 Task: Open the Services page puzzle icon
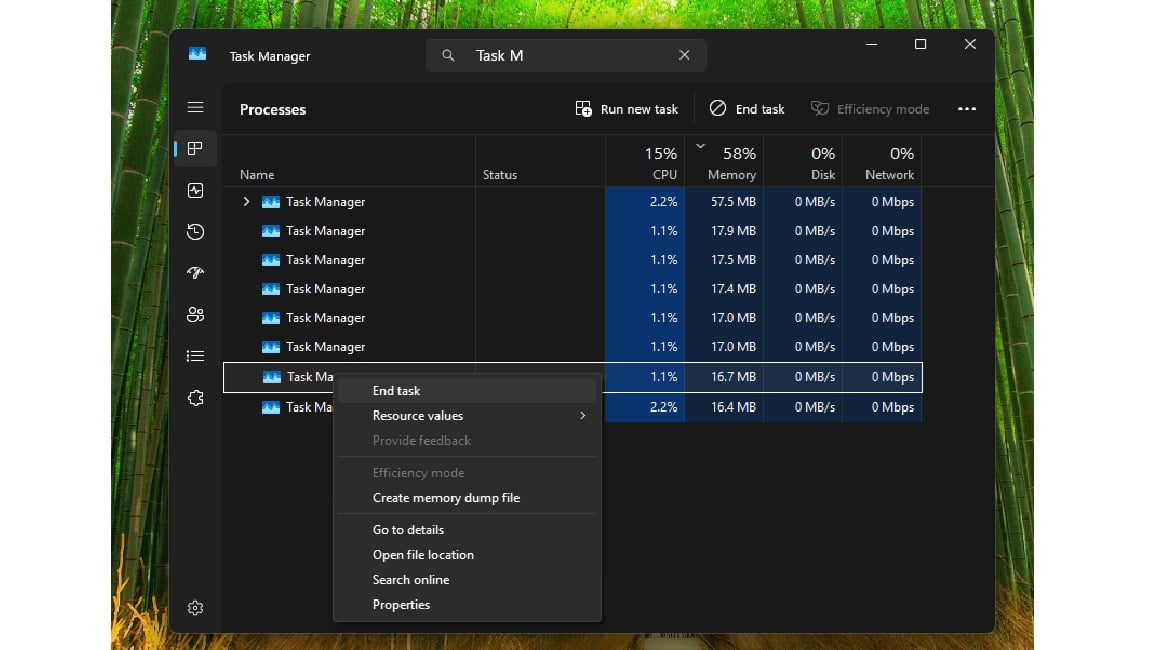tap(196, 398)
